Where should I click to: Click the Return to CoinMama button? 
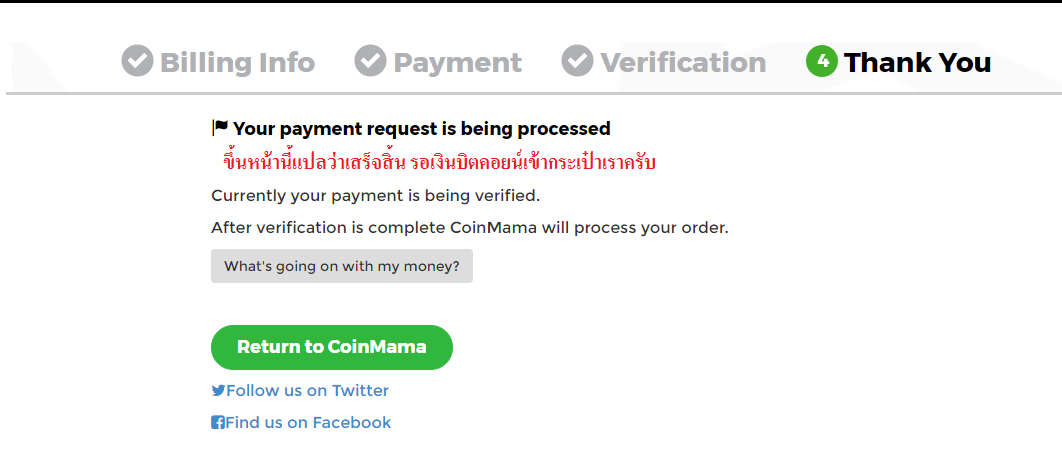point(332,347)
